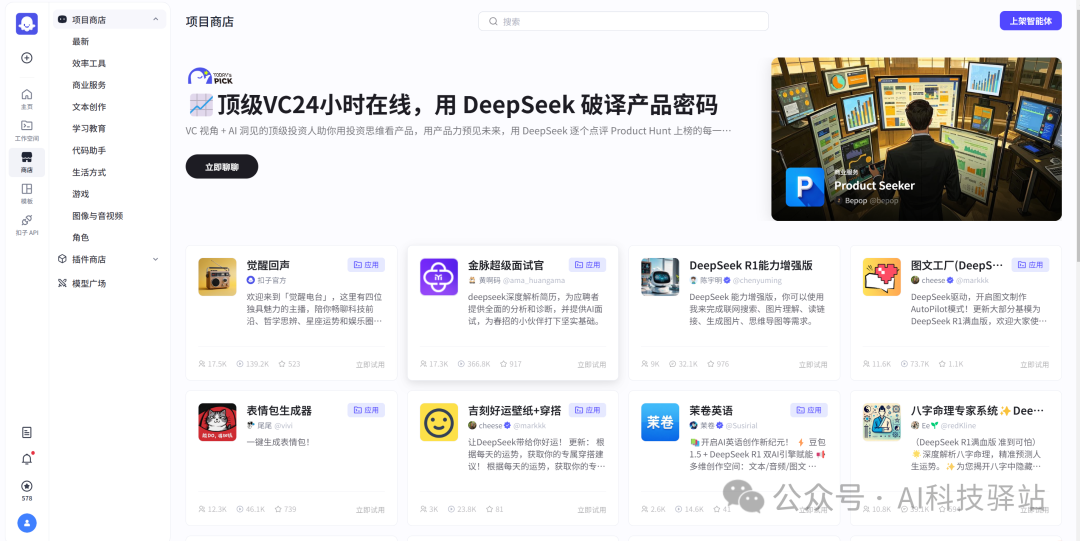Click the Coze logo icon at top left

pyautogui.click(x=27, y=23)
